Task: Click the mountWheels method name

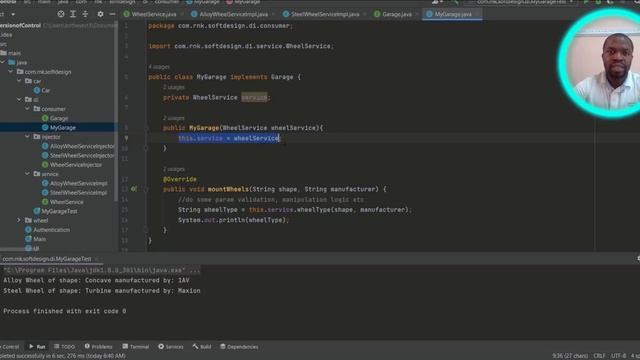Action: [228, 189]
